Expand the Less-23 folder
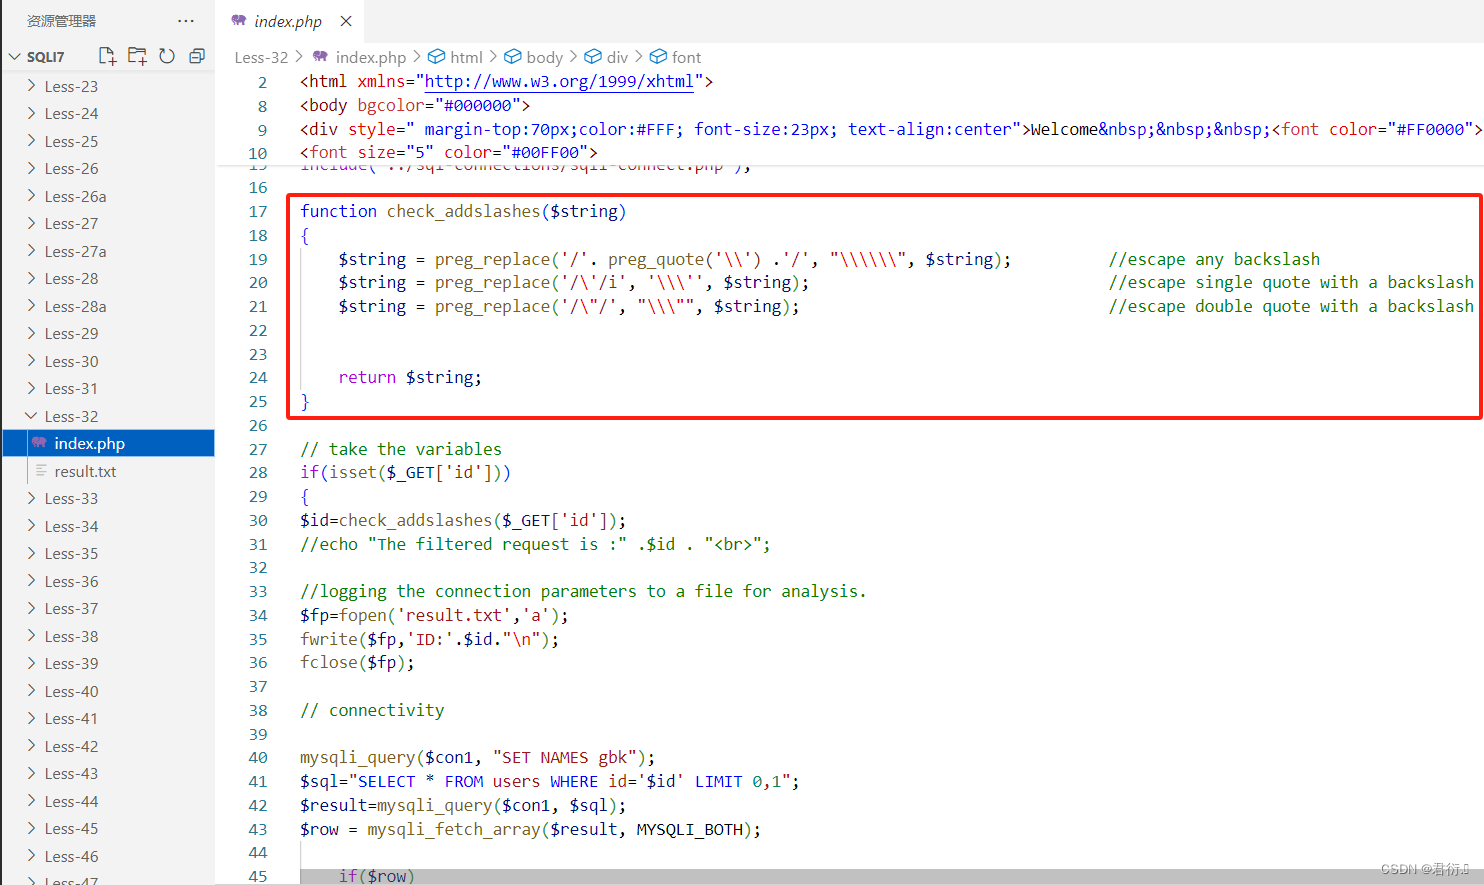1484x885 pixels. [107, 86]
